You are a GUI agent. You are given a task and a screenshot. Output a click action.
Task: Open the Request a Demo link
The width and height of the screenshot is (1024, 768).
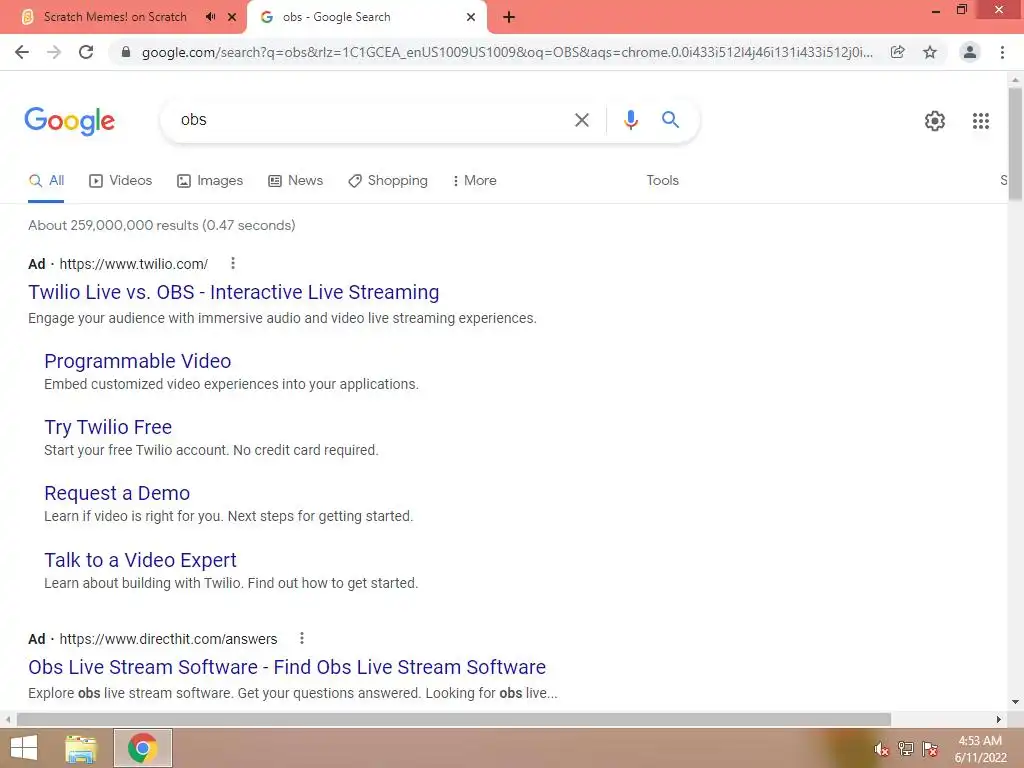(x=118, y=493)
